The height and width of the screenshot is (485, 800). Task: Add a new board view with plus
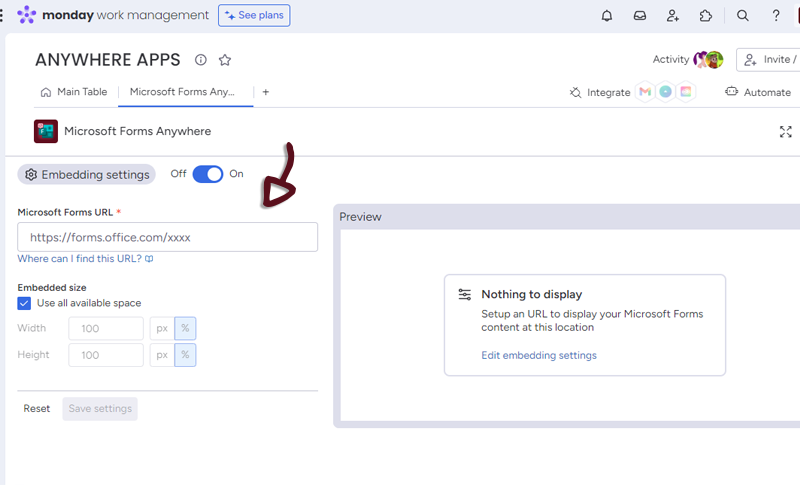[x=265, y=92]
